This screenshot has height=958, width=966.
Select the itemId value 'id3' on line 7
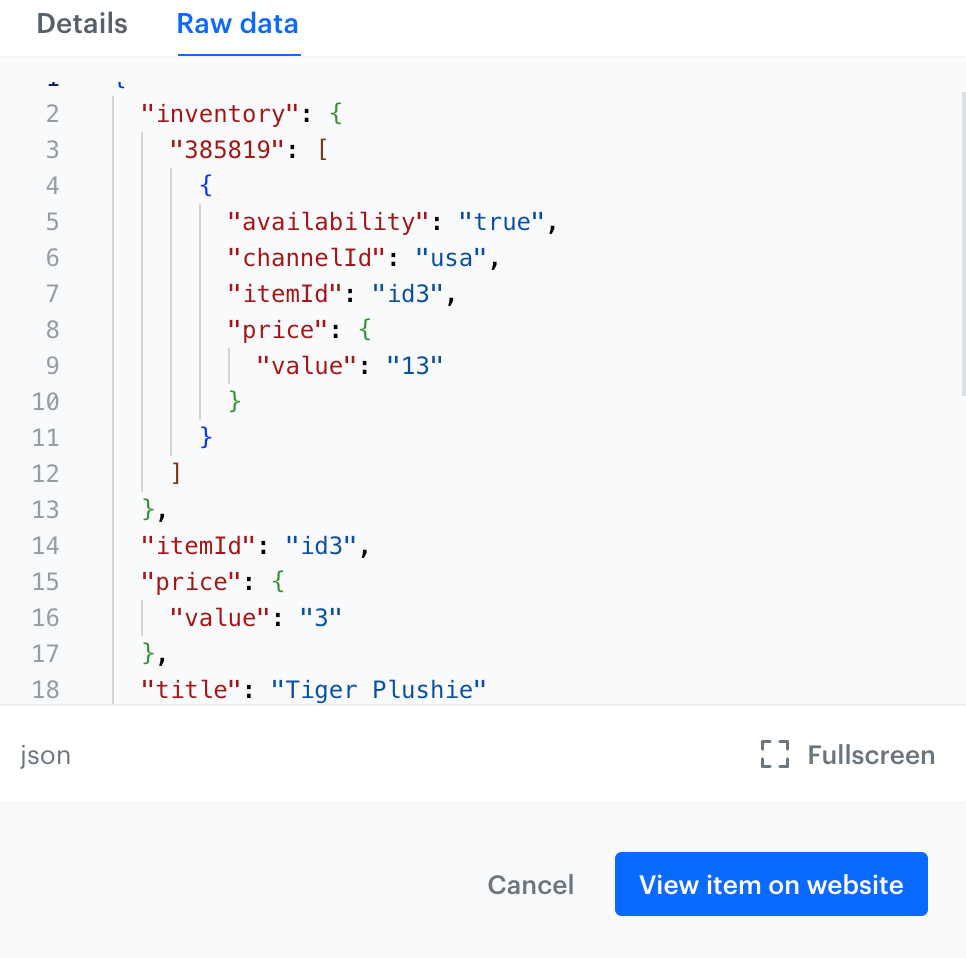pos(407,293)
